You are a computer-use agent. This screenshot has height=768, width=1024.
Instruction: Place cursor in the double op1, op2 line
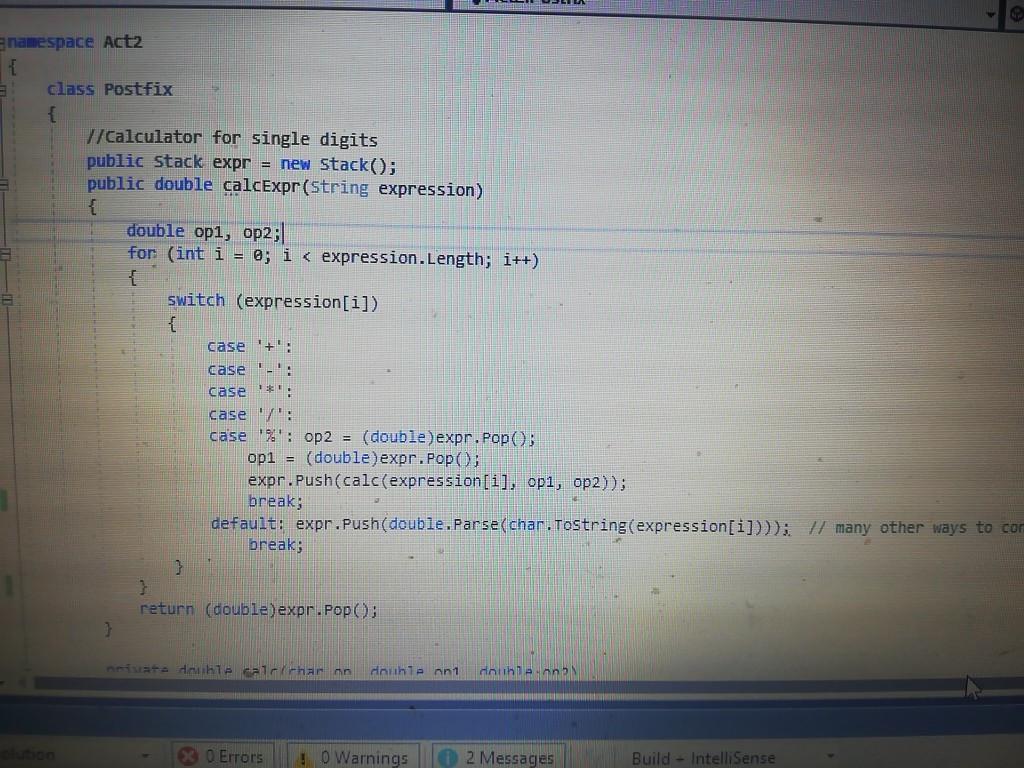(230, 231)
